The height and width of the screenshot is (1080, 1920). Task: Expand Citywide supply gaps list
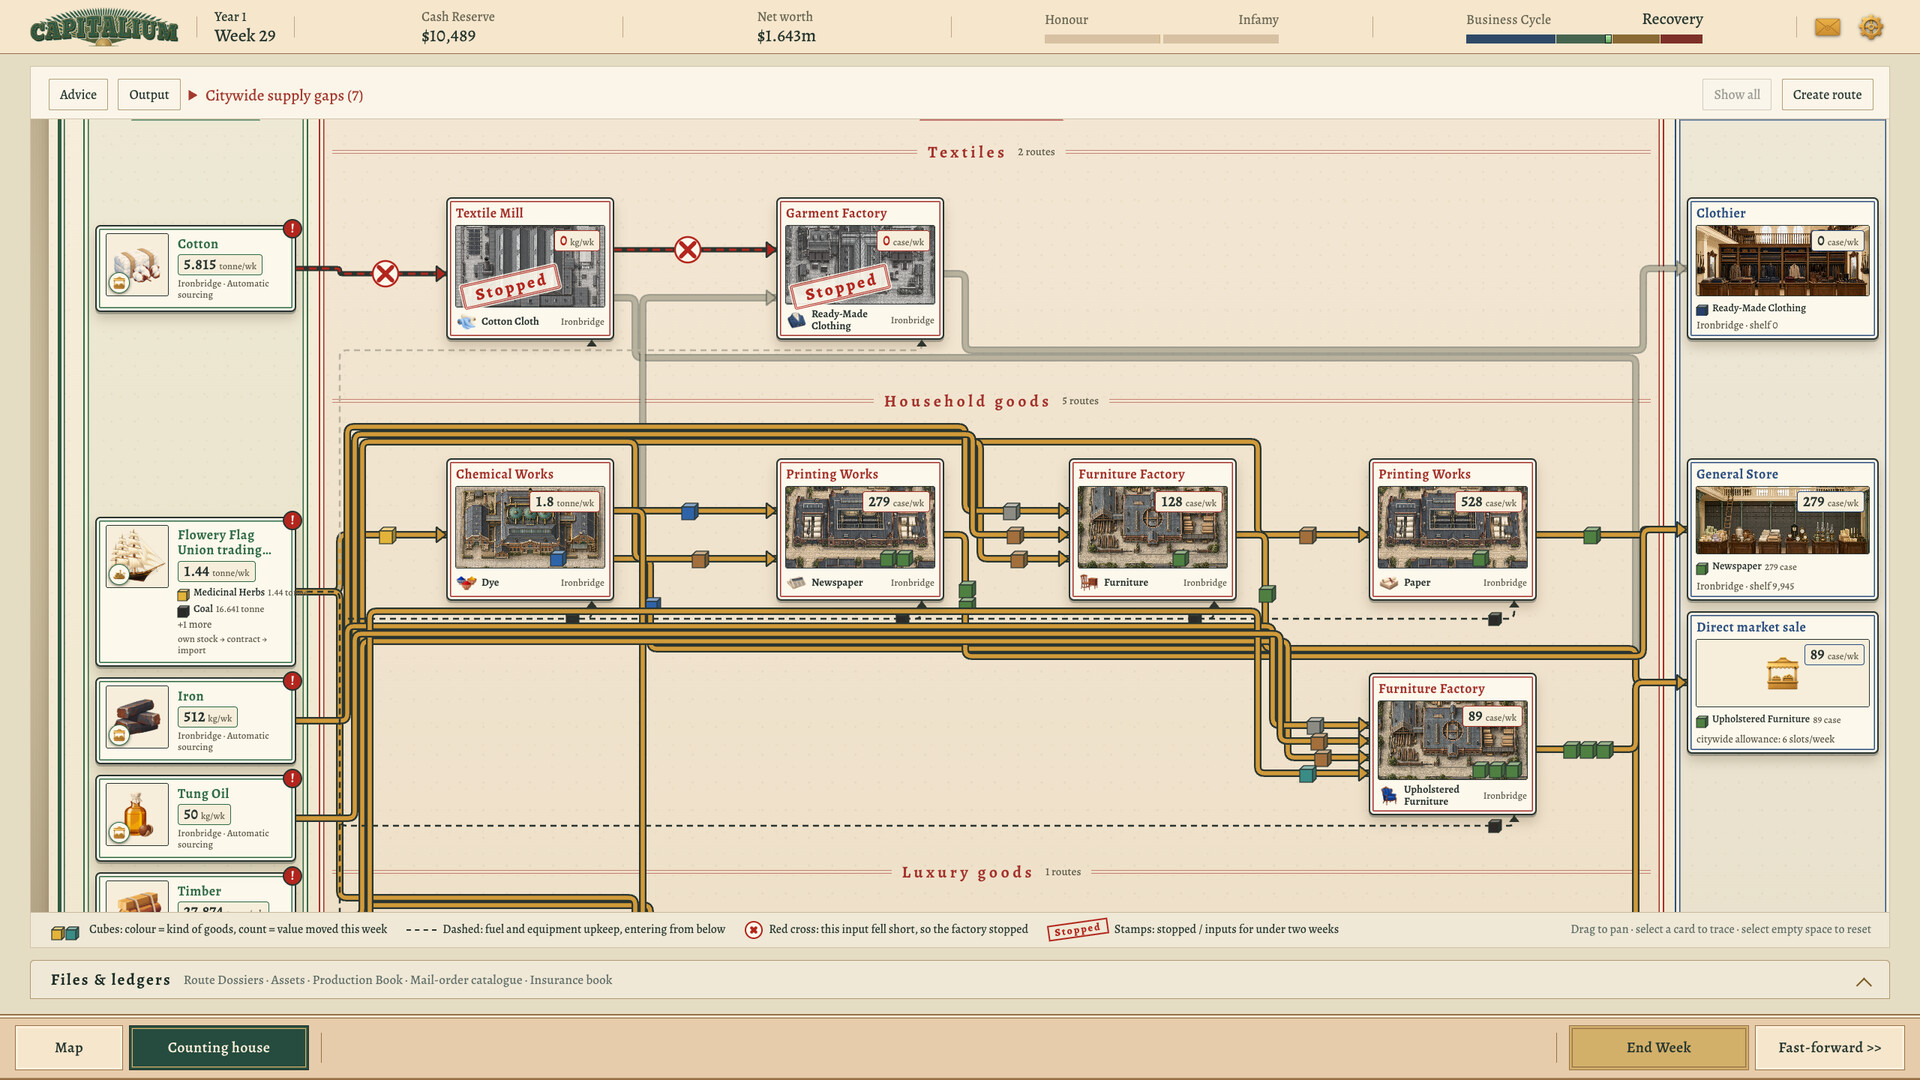coord(275,95)
